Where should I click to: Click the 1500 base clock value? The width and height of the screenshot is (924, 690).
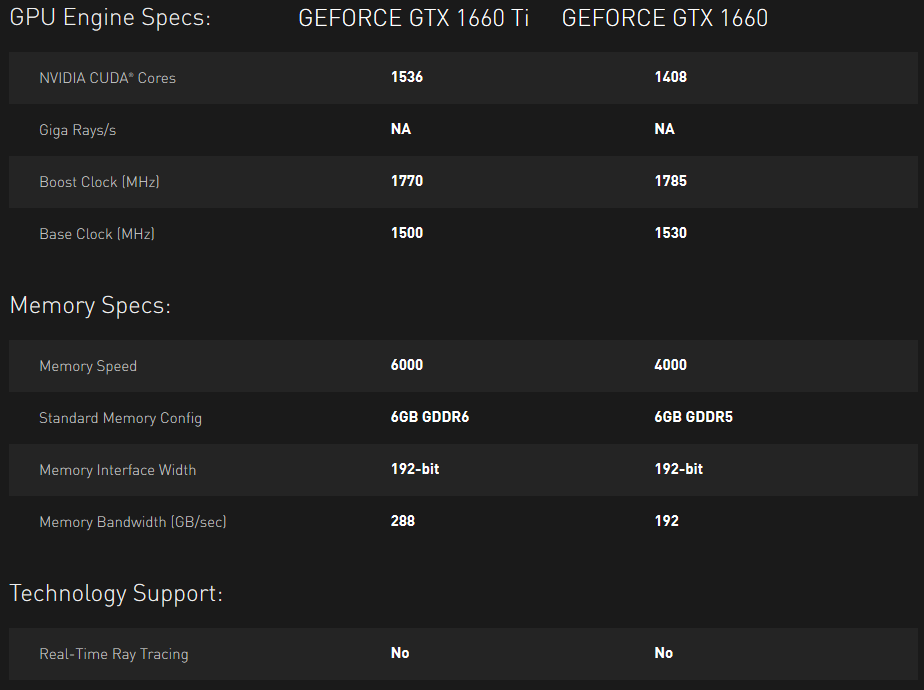(407, 233)
